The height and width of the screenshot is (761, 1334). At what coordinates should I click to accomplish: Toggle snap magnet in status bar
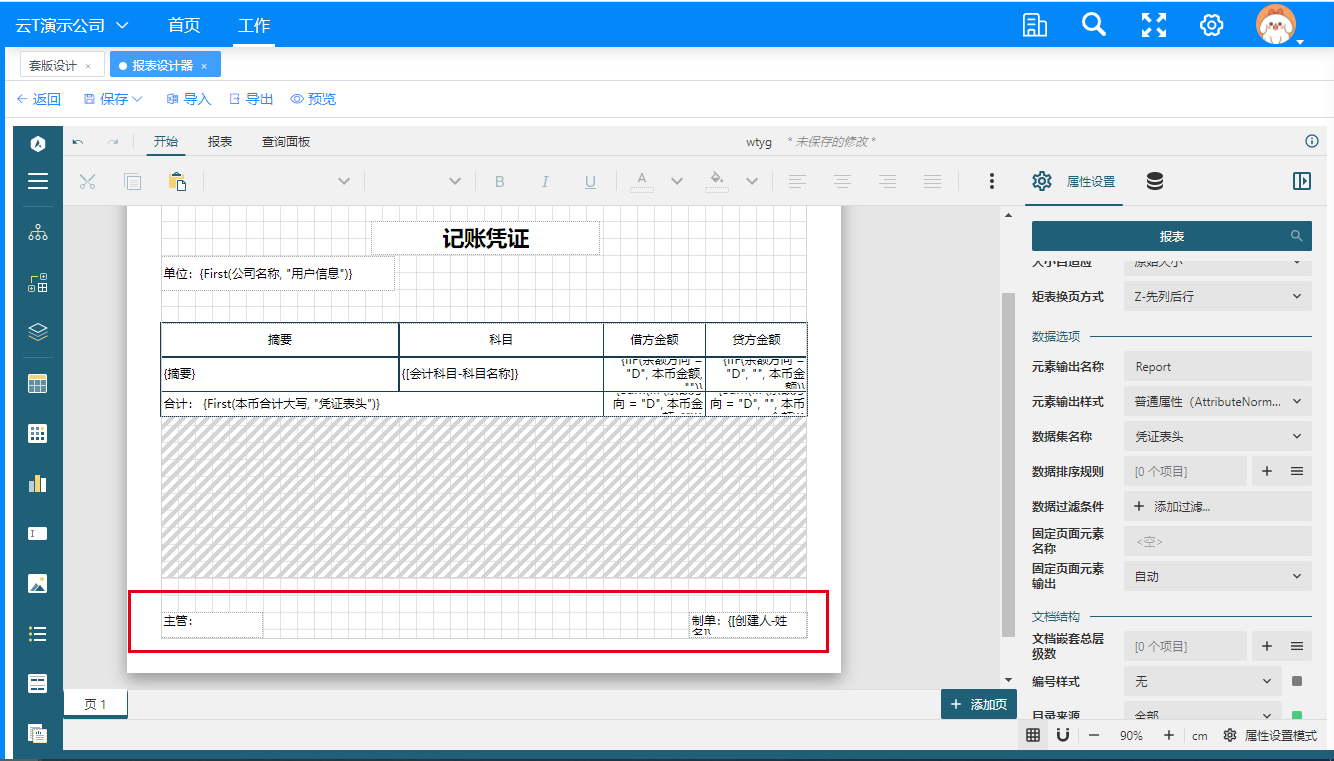coord(1063,735)
